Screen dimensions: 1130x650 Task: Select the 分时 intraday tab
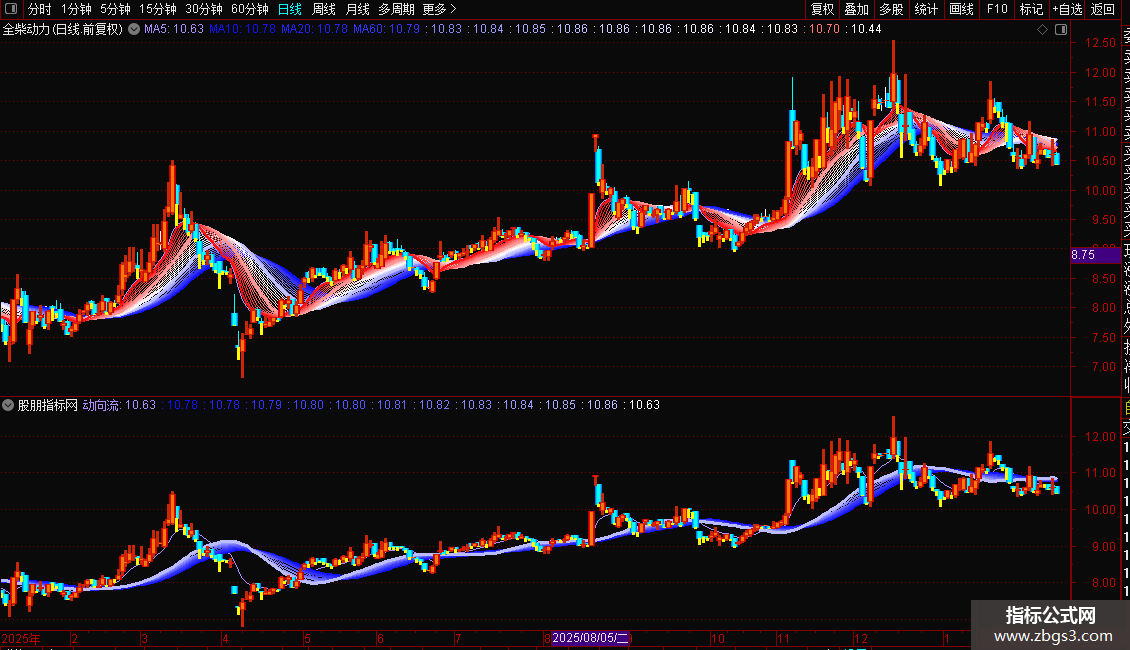[40, 9]
